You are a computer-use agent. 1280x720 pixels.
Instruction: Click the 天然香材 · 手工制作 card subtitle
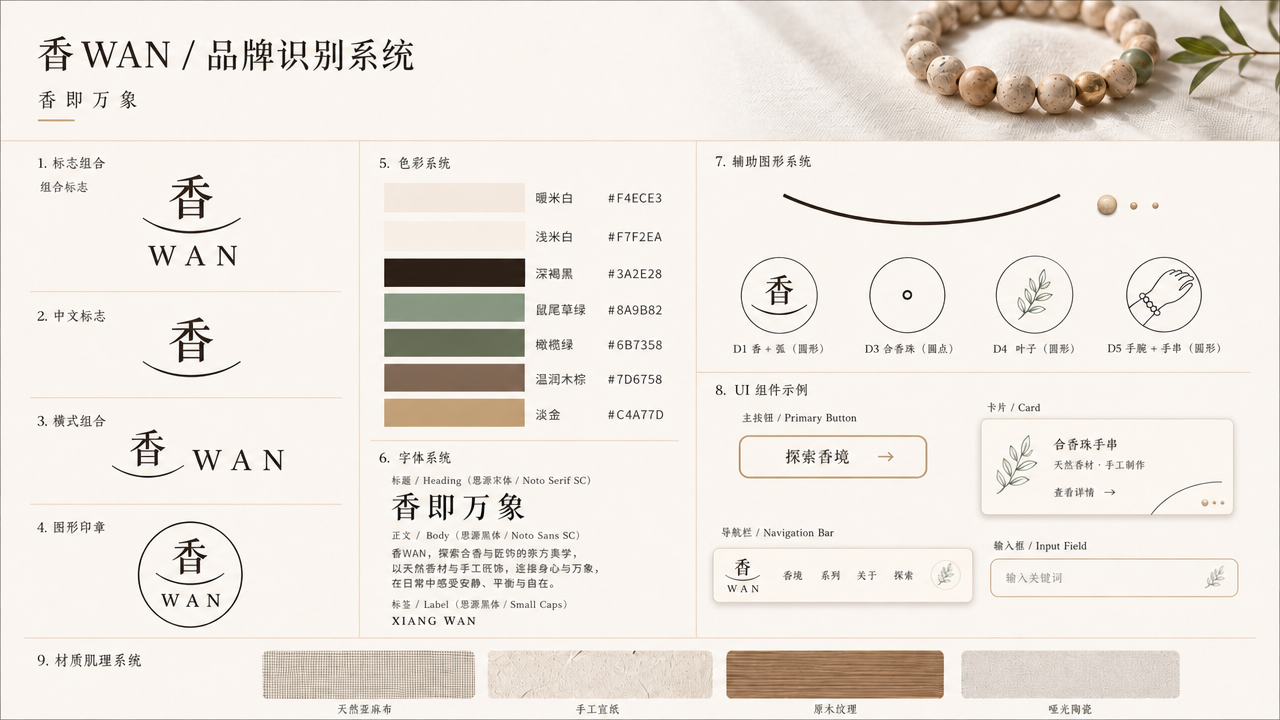click(x=1099, y=465)
